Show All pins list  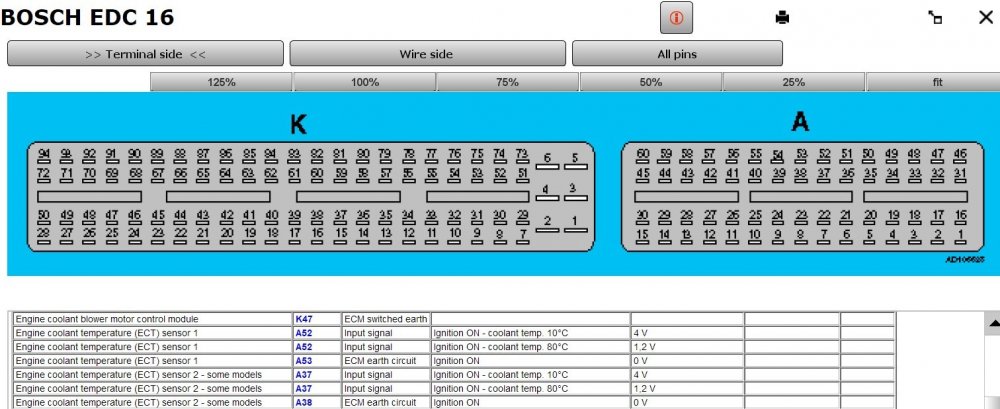(x=677, y=54)
